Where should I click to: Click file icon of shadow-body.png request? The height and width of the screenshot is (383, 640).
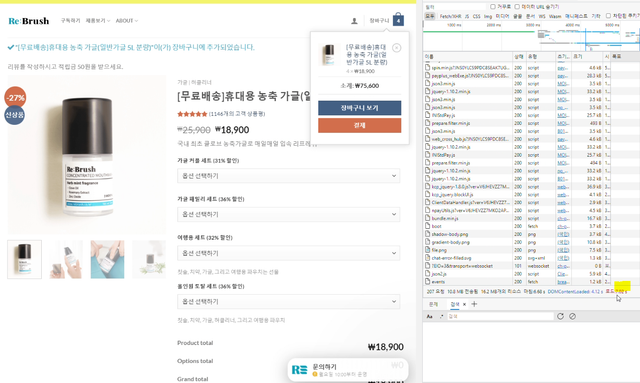428,234
